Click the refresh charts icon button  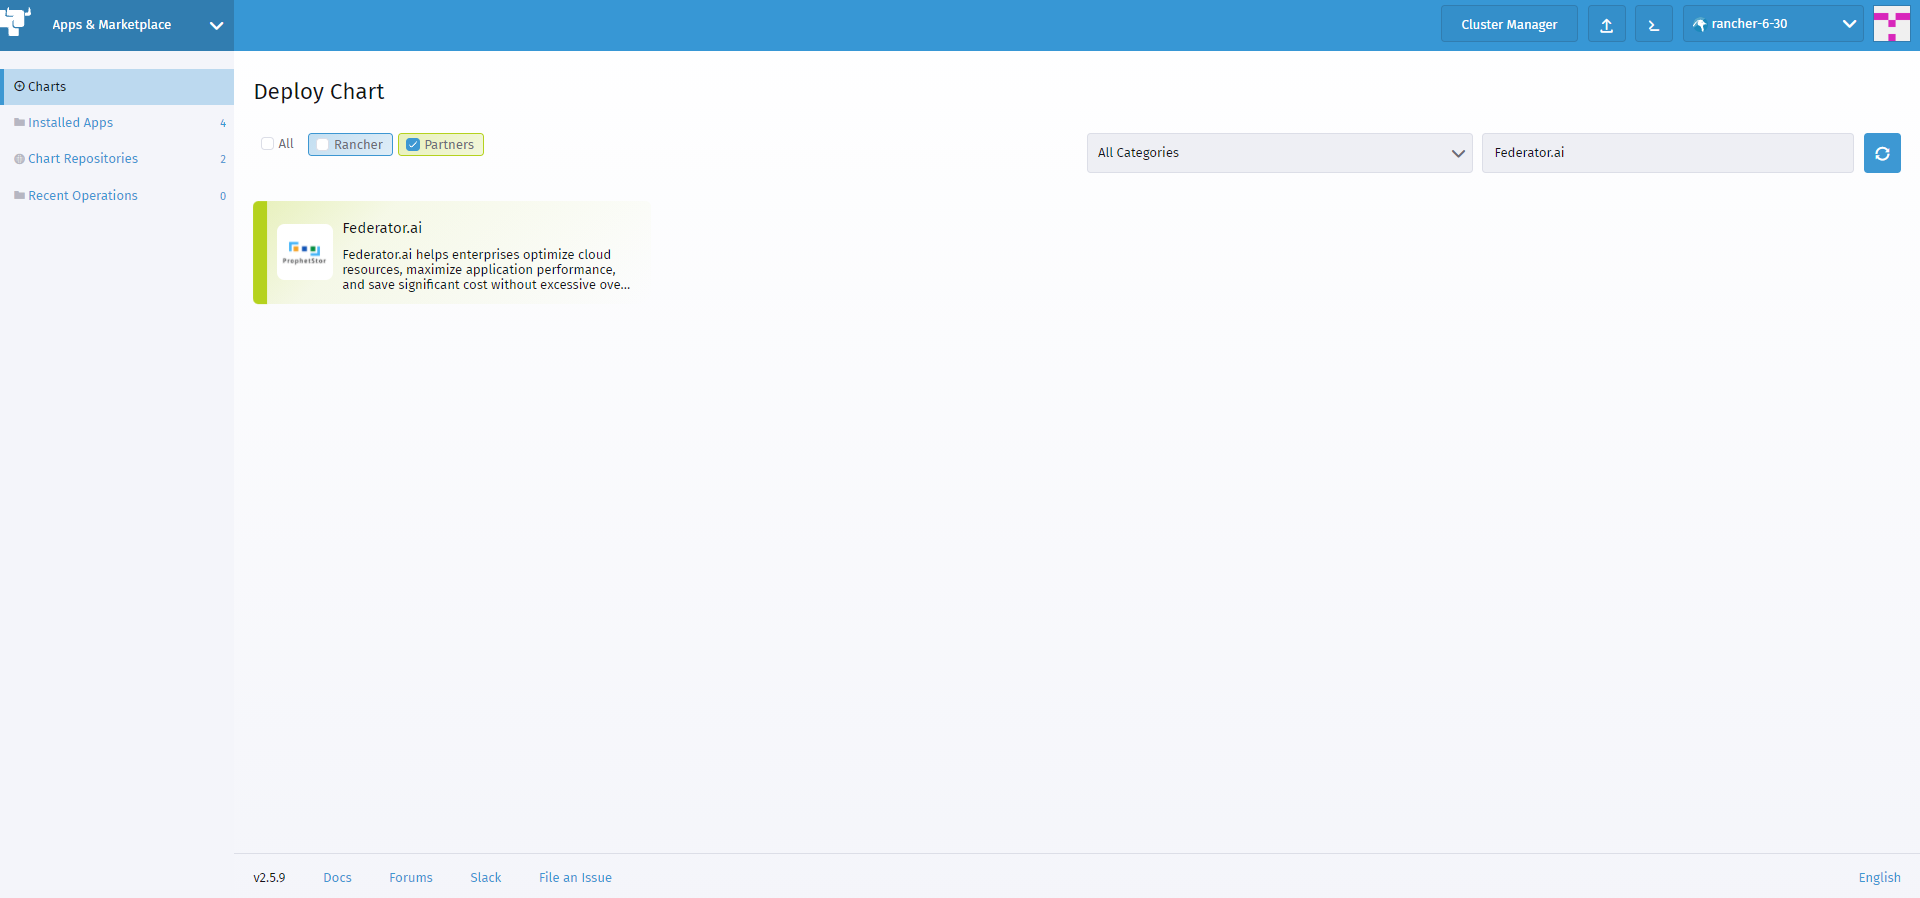point(1882,153)
